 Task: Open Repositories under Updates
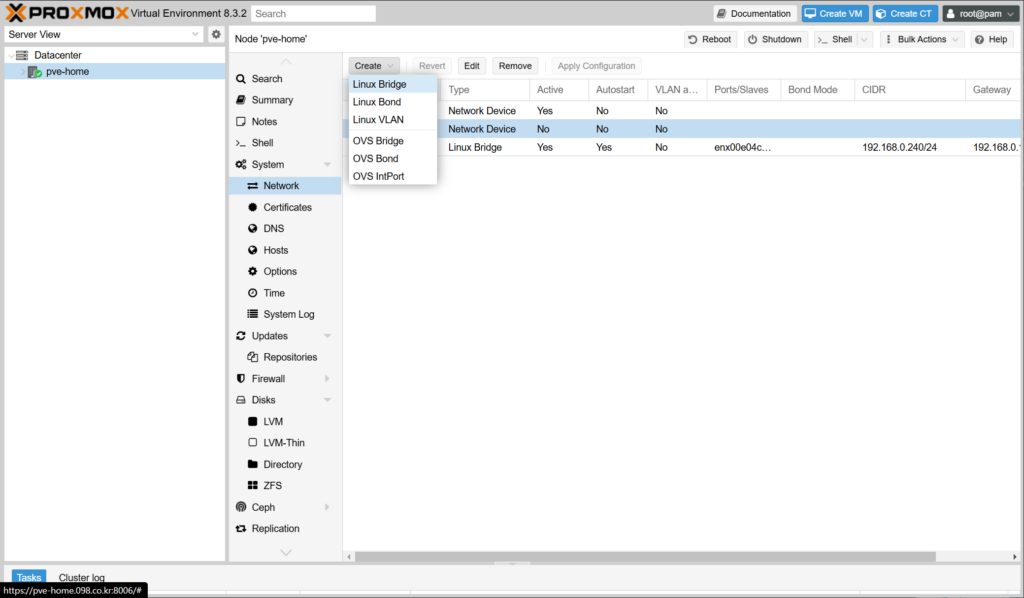[x=290, y=357]
